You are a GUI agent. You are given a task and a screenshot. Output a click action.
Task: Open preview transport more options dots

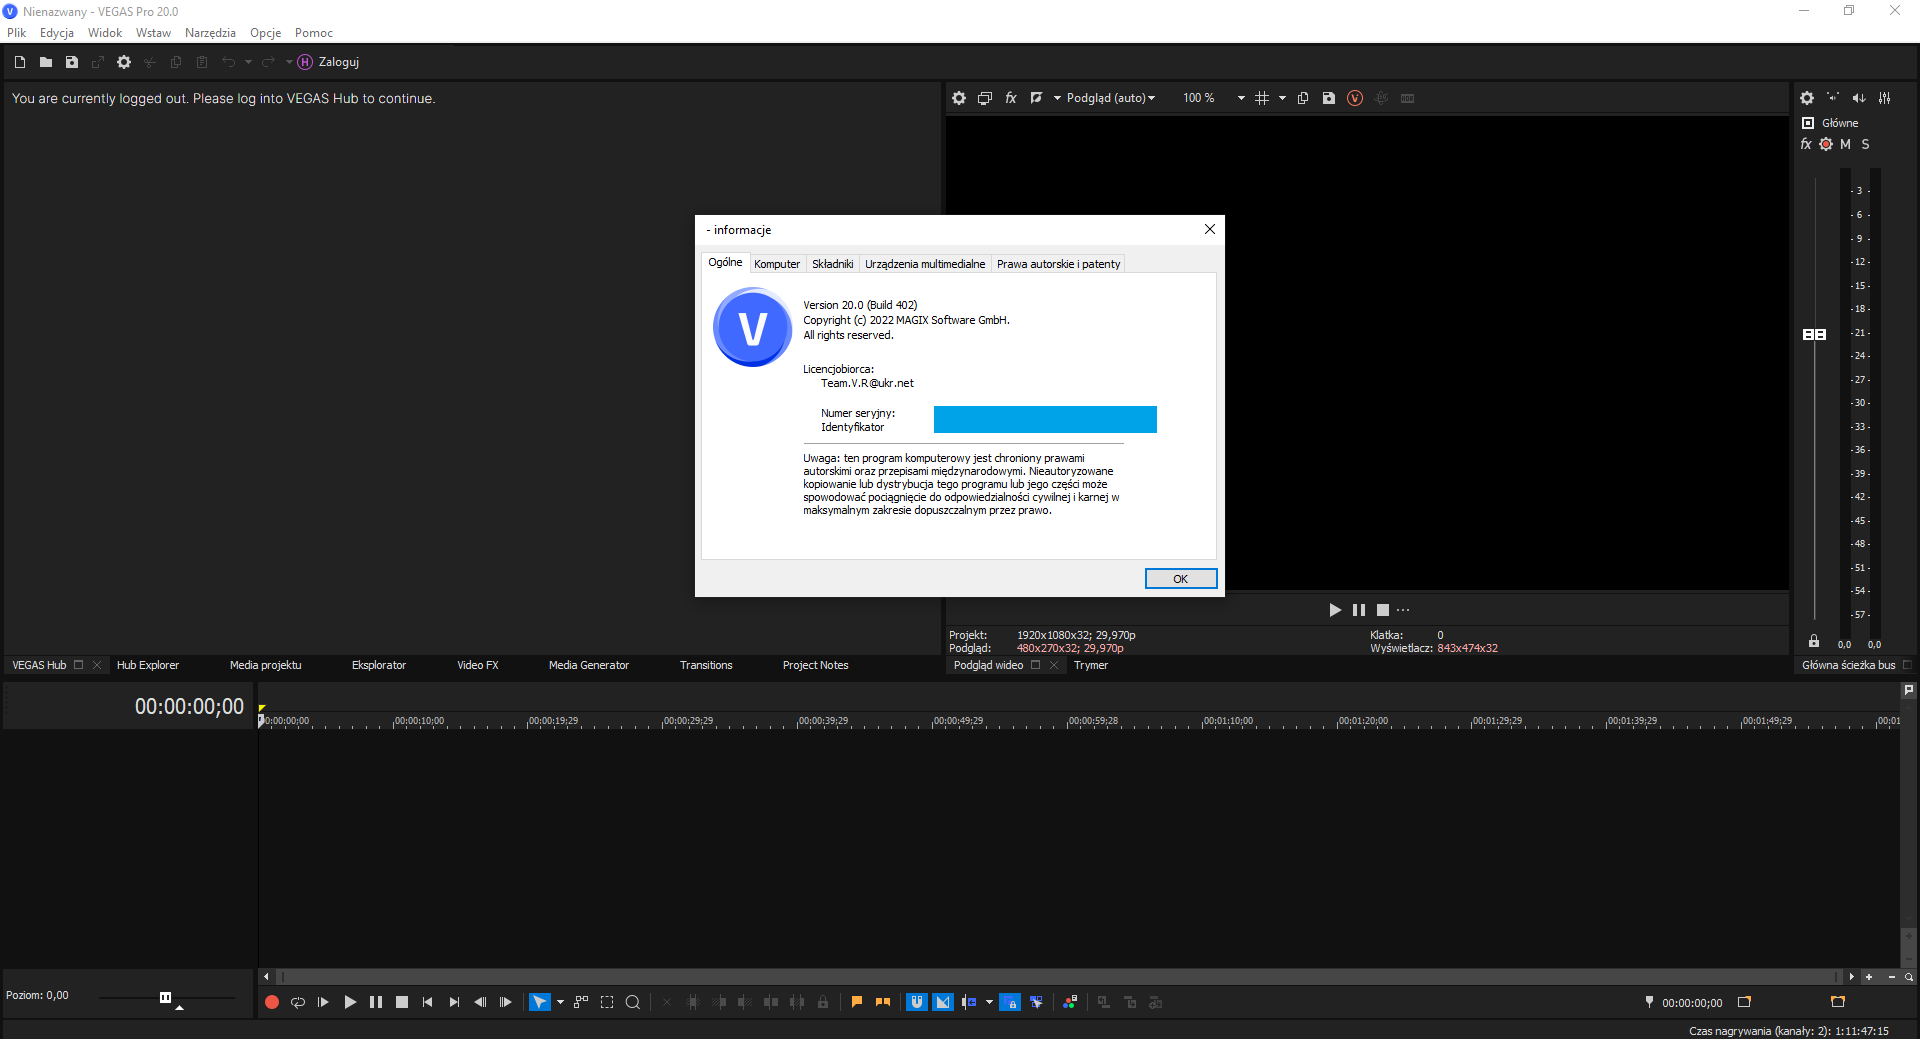coord(1403,610)
